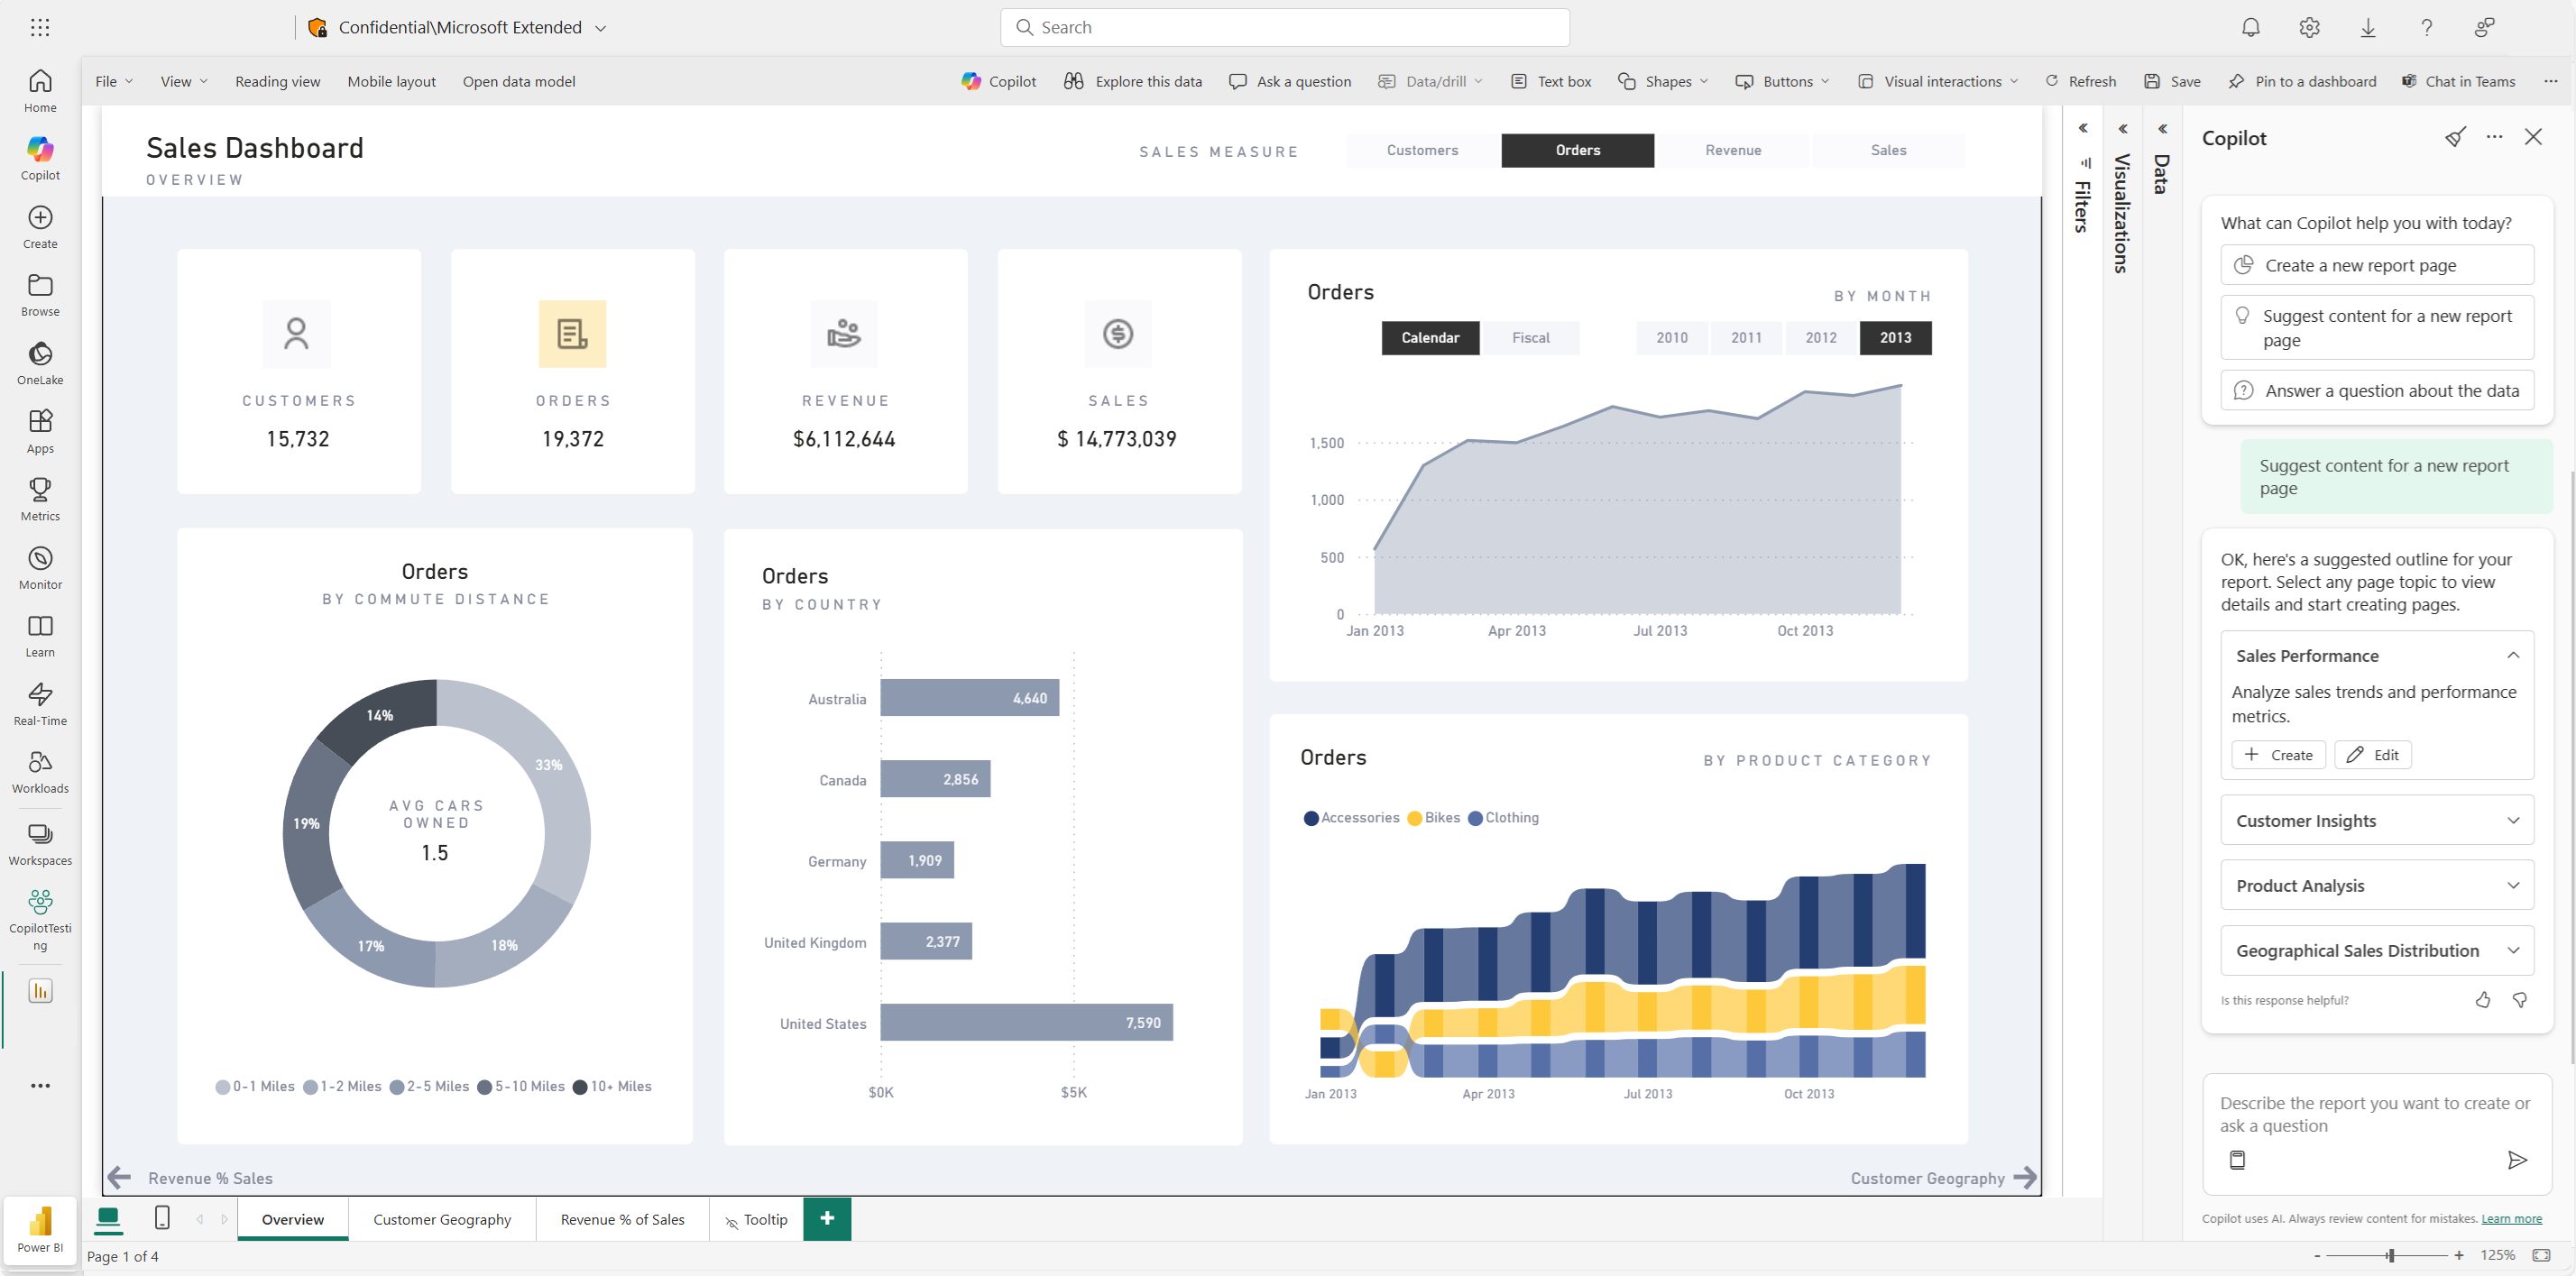The image size is (2576, 1276).
Task: Click the Explore this data binoculars
Action: 1132,81
